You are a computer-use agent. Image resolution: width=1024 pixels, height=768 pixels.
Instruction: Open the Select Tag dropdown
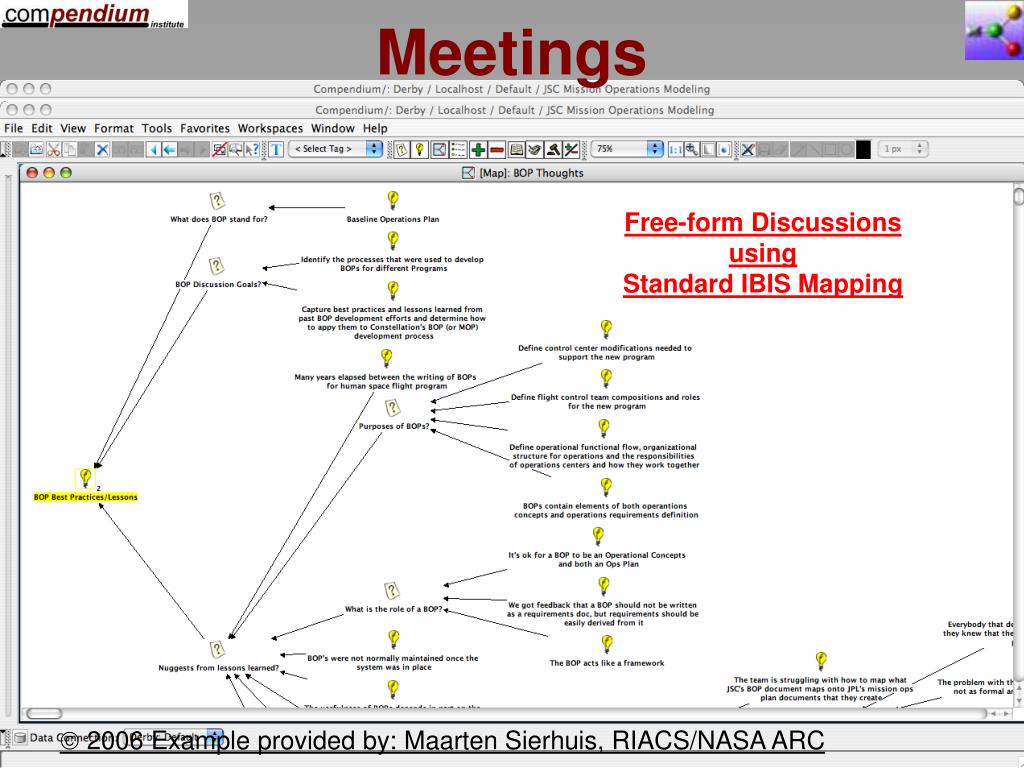[336, 149]
